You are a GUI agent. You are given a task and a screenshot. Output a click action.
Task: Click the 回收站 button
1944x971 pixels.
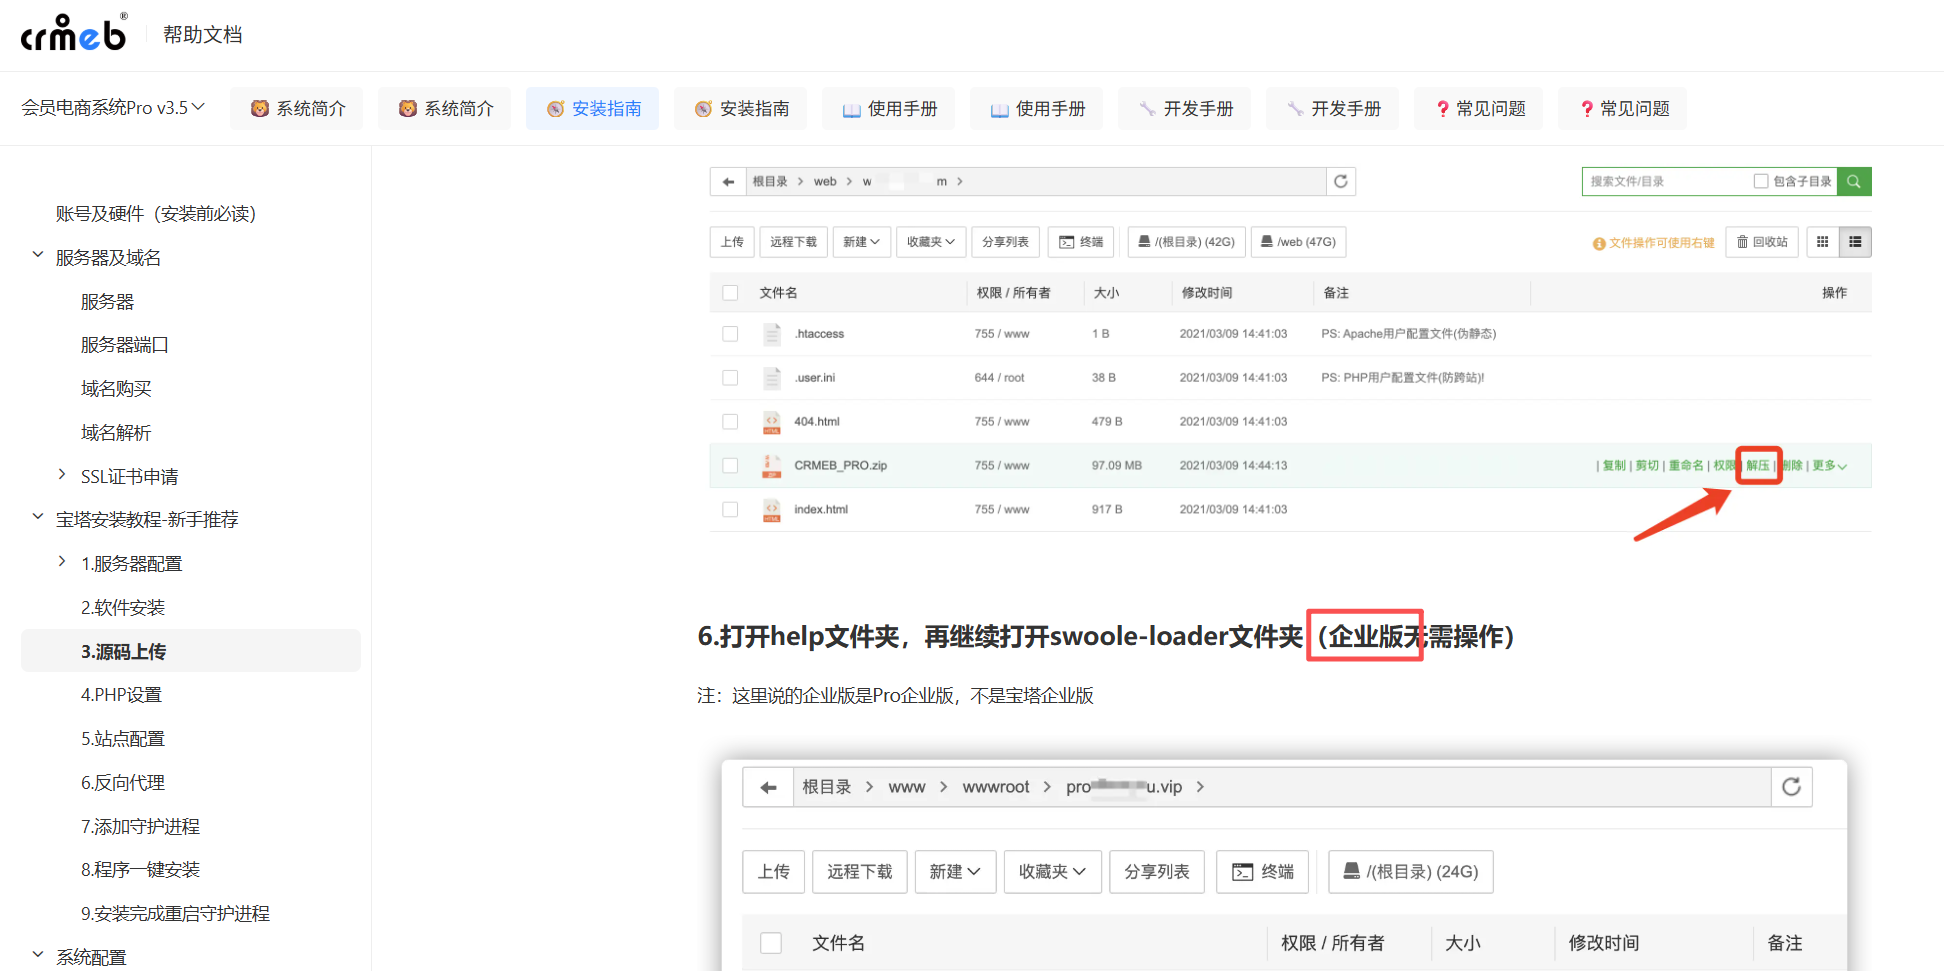pos(1762,242)
